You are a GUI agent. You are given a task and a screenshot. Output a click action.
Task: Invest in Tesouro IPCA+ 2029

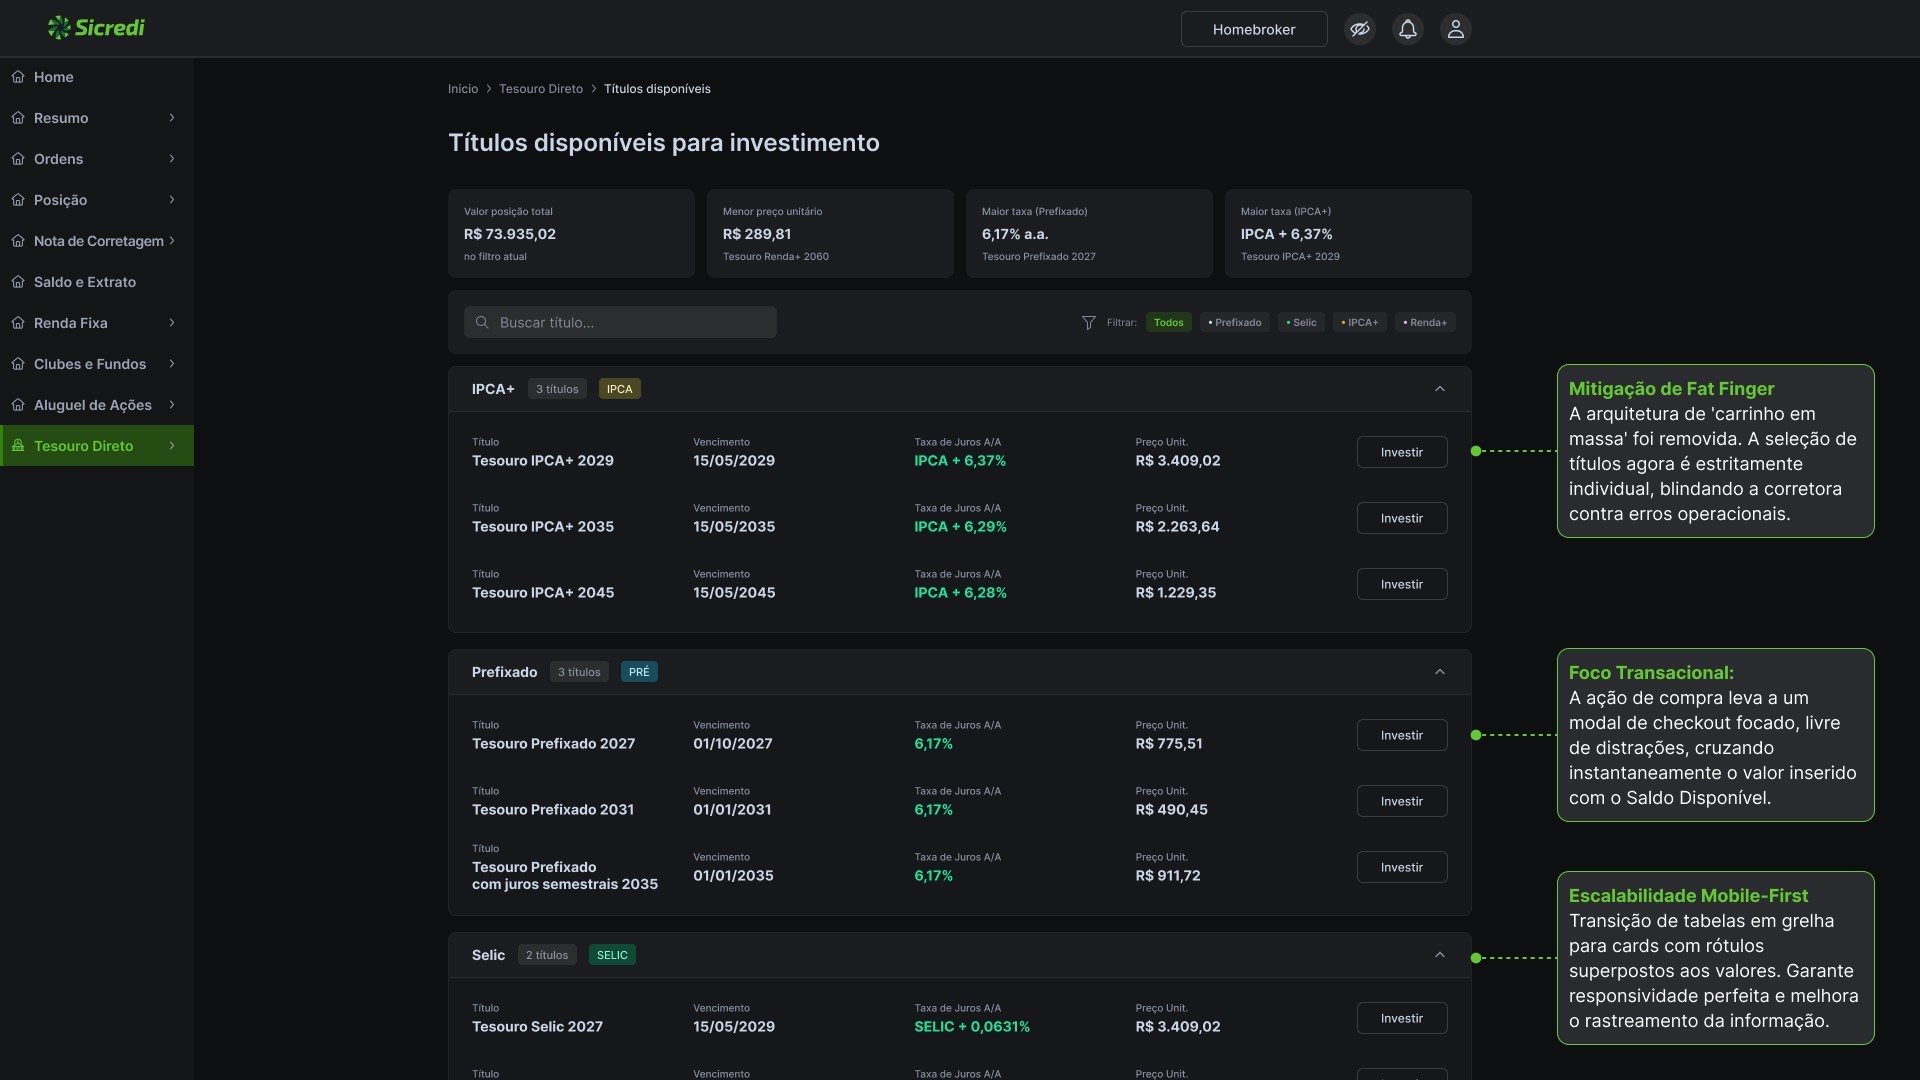click(x=1402, y=452)
